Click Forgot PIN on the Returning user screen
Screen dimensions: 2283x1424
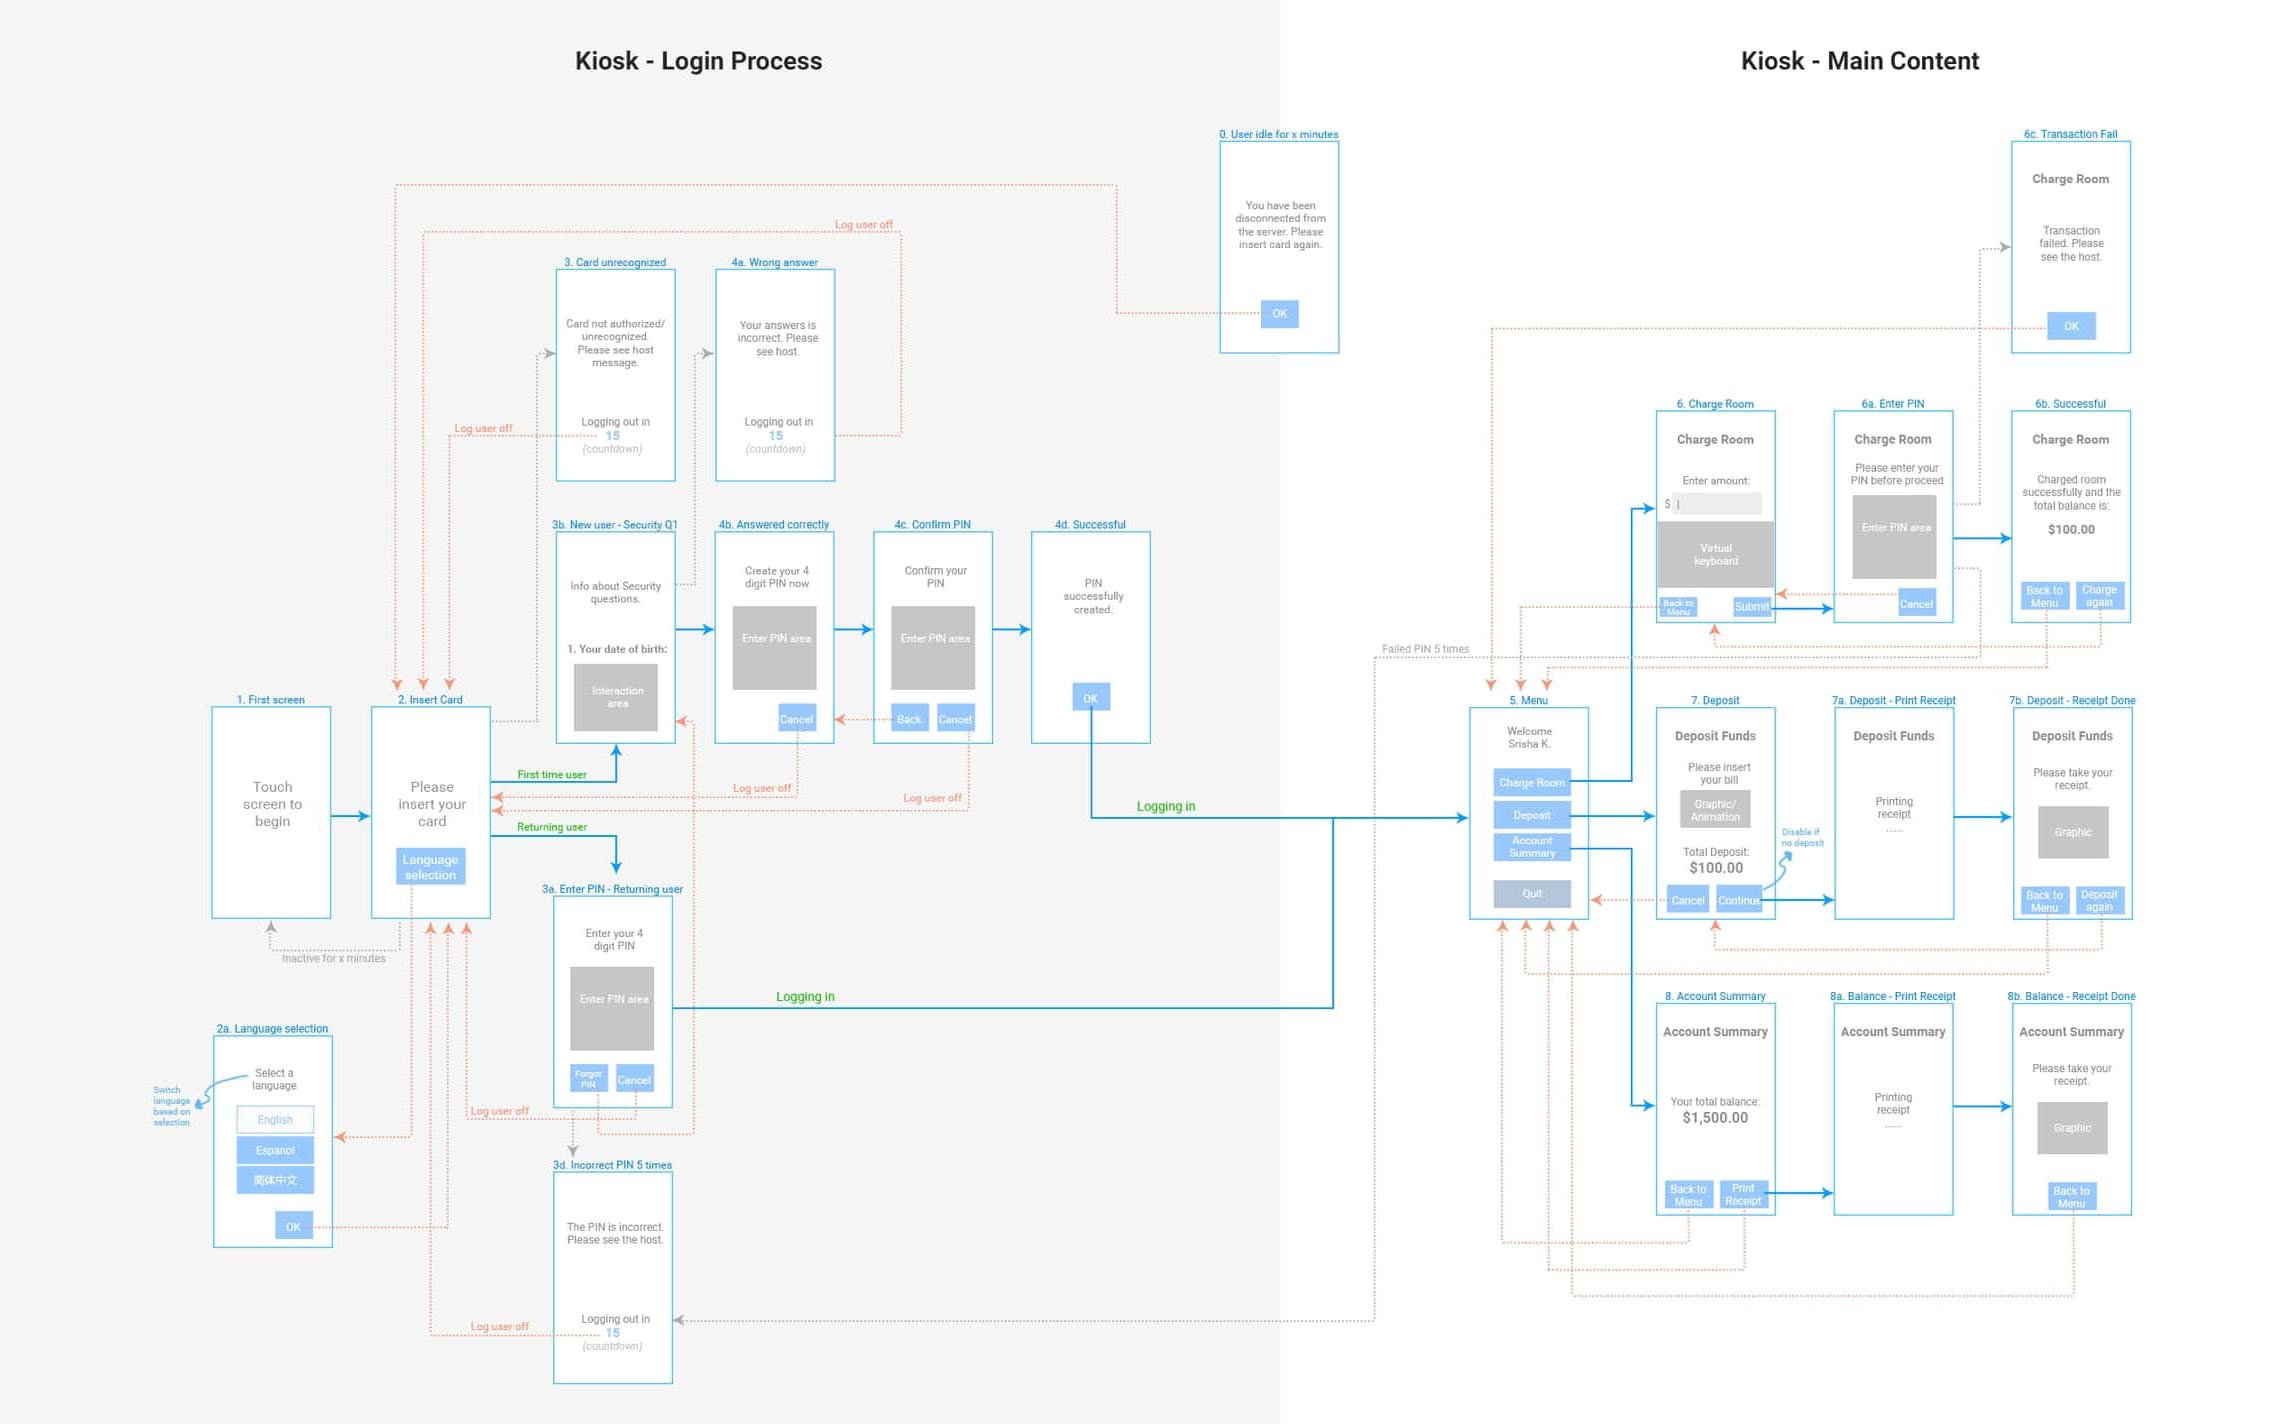coord(589,1079)
